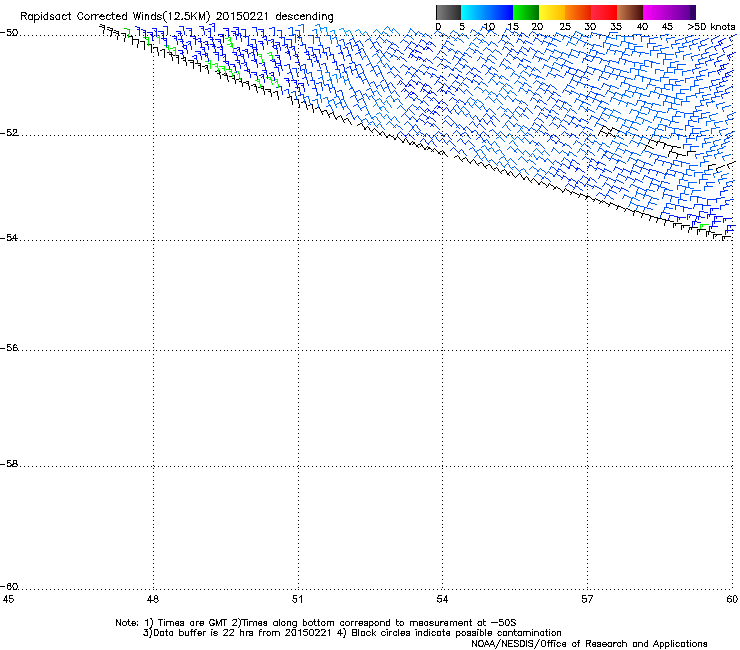Click the yellow 20–25 knot color segment
The image size is (740, 650).
coord(552,13)
